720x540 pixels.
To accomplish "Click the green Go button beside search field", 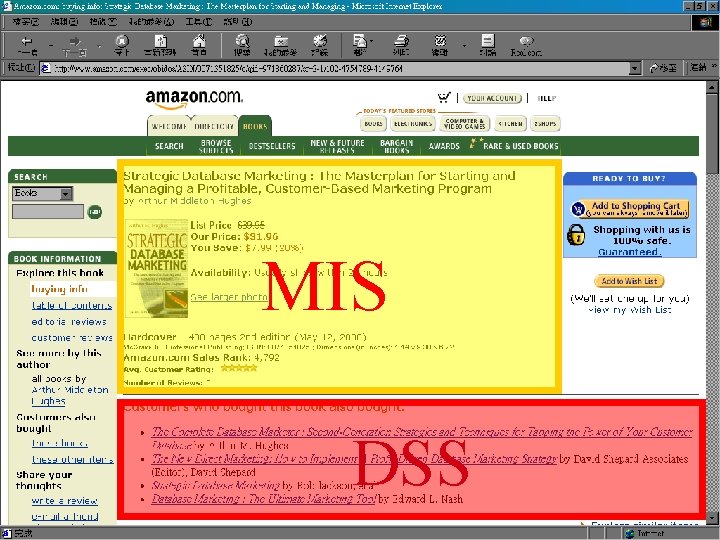I will tap(95, 212).
